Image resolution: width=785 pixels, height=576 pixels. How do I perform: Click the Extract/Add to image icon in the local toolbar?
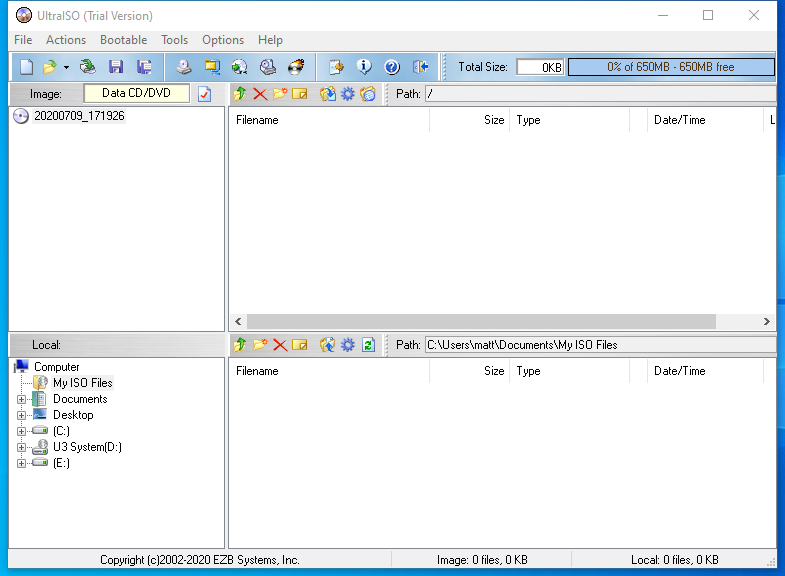click(x=328, y=344)
